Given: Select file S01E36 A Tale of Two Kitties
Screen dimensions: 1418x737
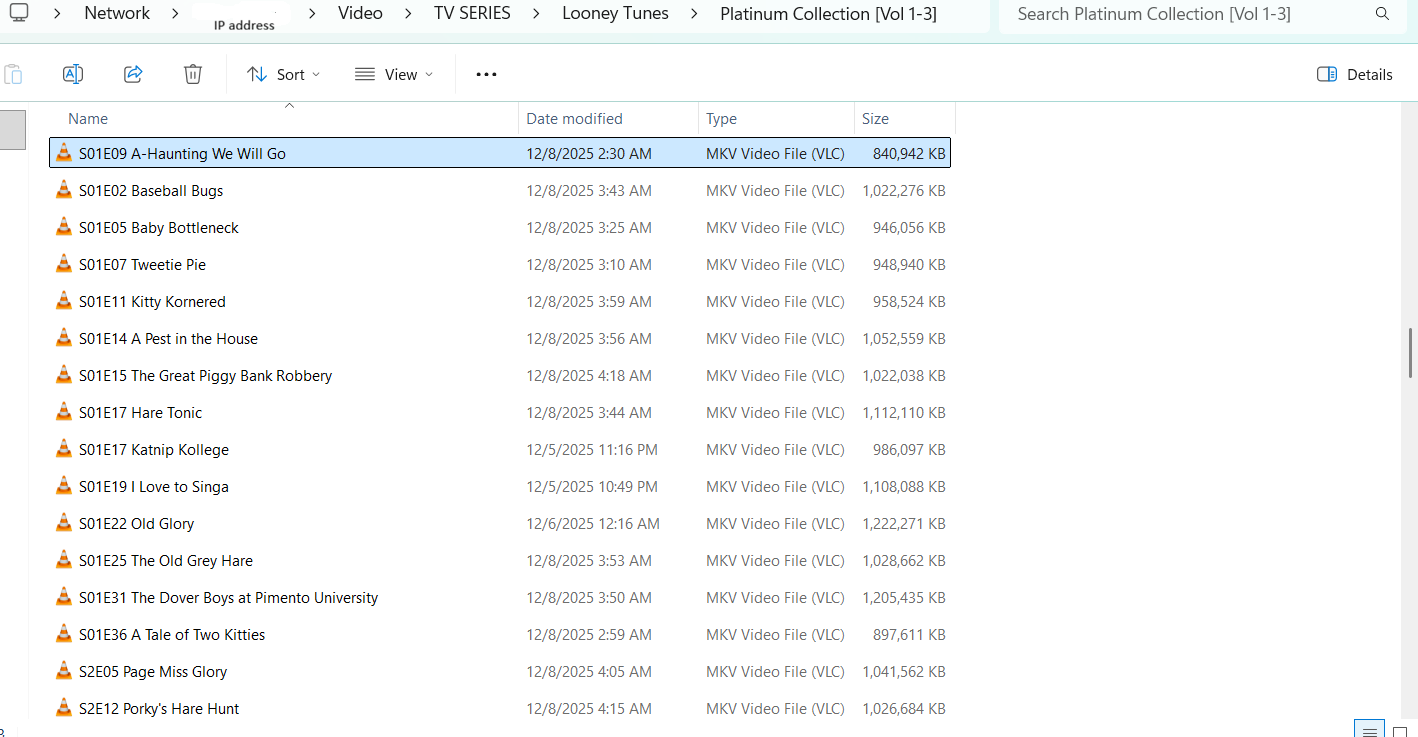Looking at the screenshot, I should 500,634.
